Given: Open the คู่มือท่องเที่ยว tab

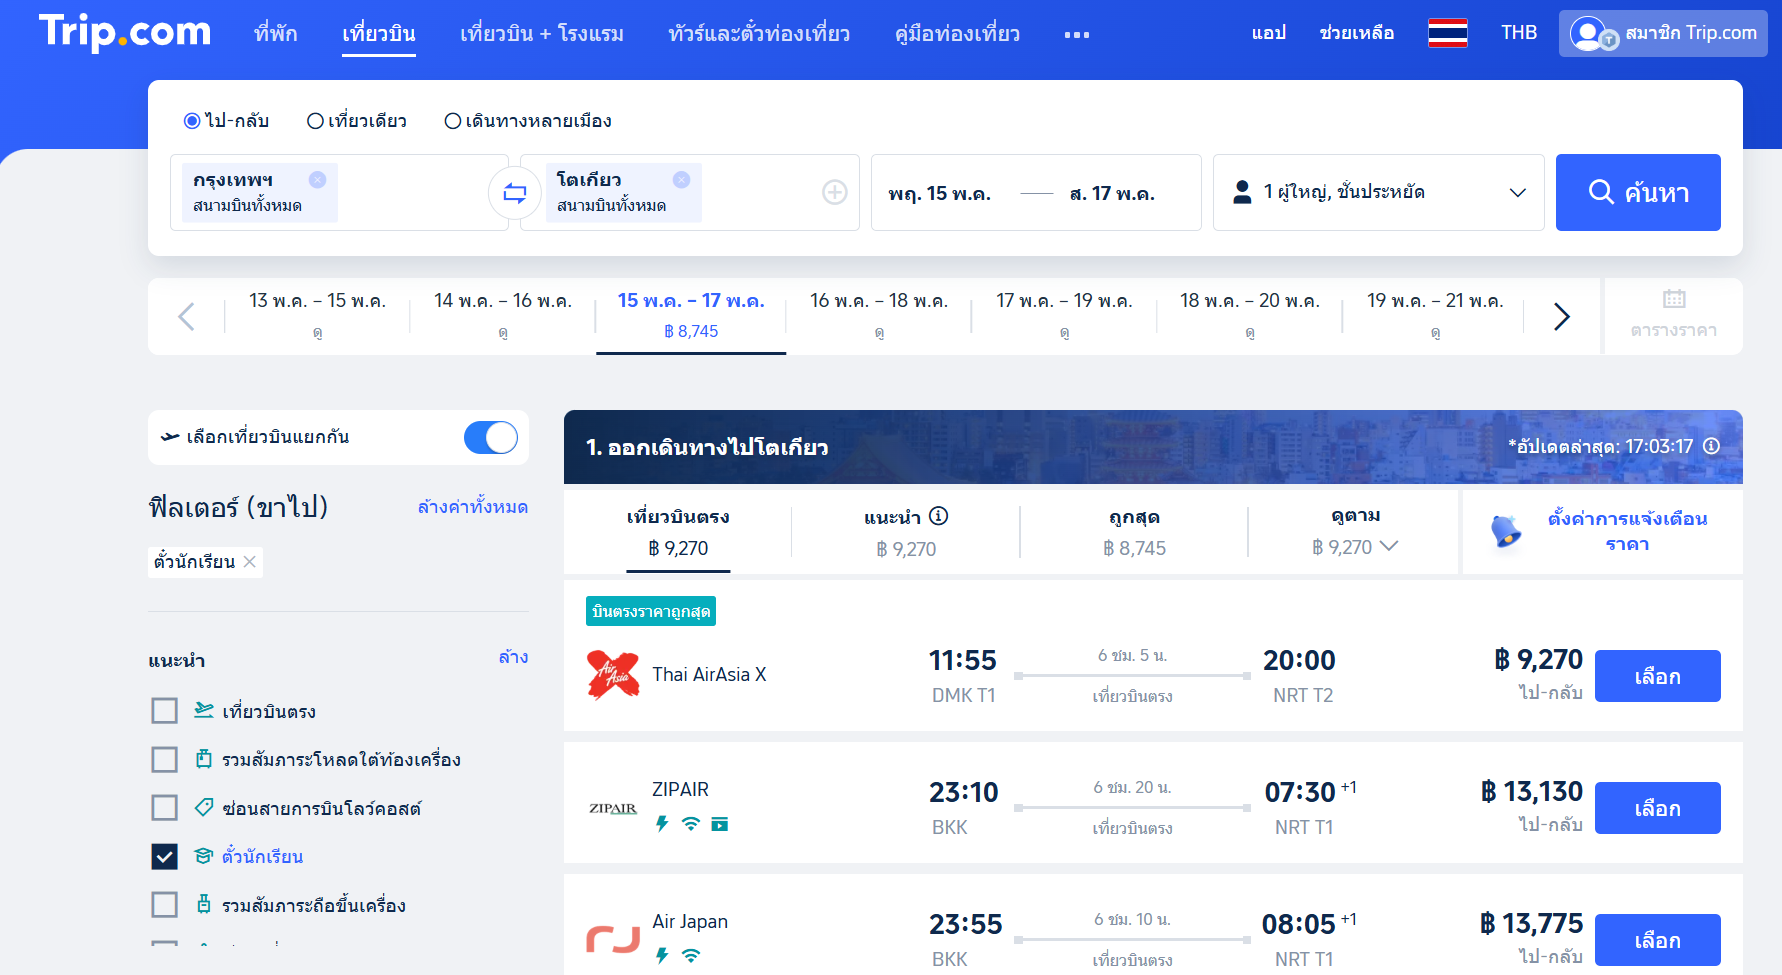Looking at the screenshot, I should (957, 34).
